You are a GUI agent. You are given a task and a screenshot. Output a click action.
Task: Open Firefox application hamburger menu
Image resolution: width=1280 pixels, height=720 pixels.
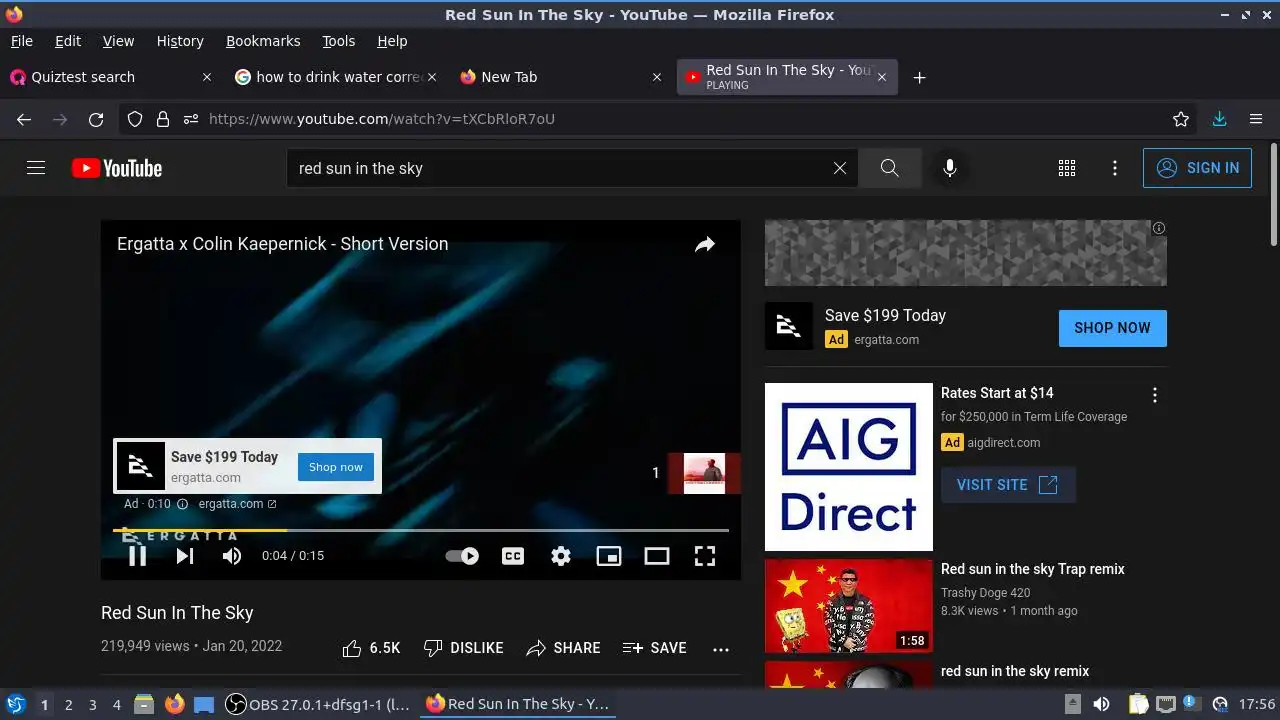1256,119
